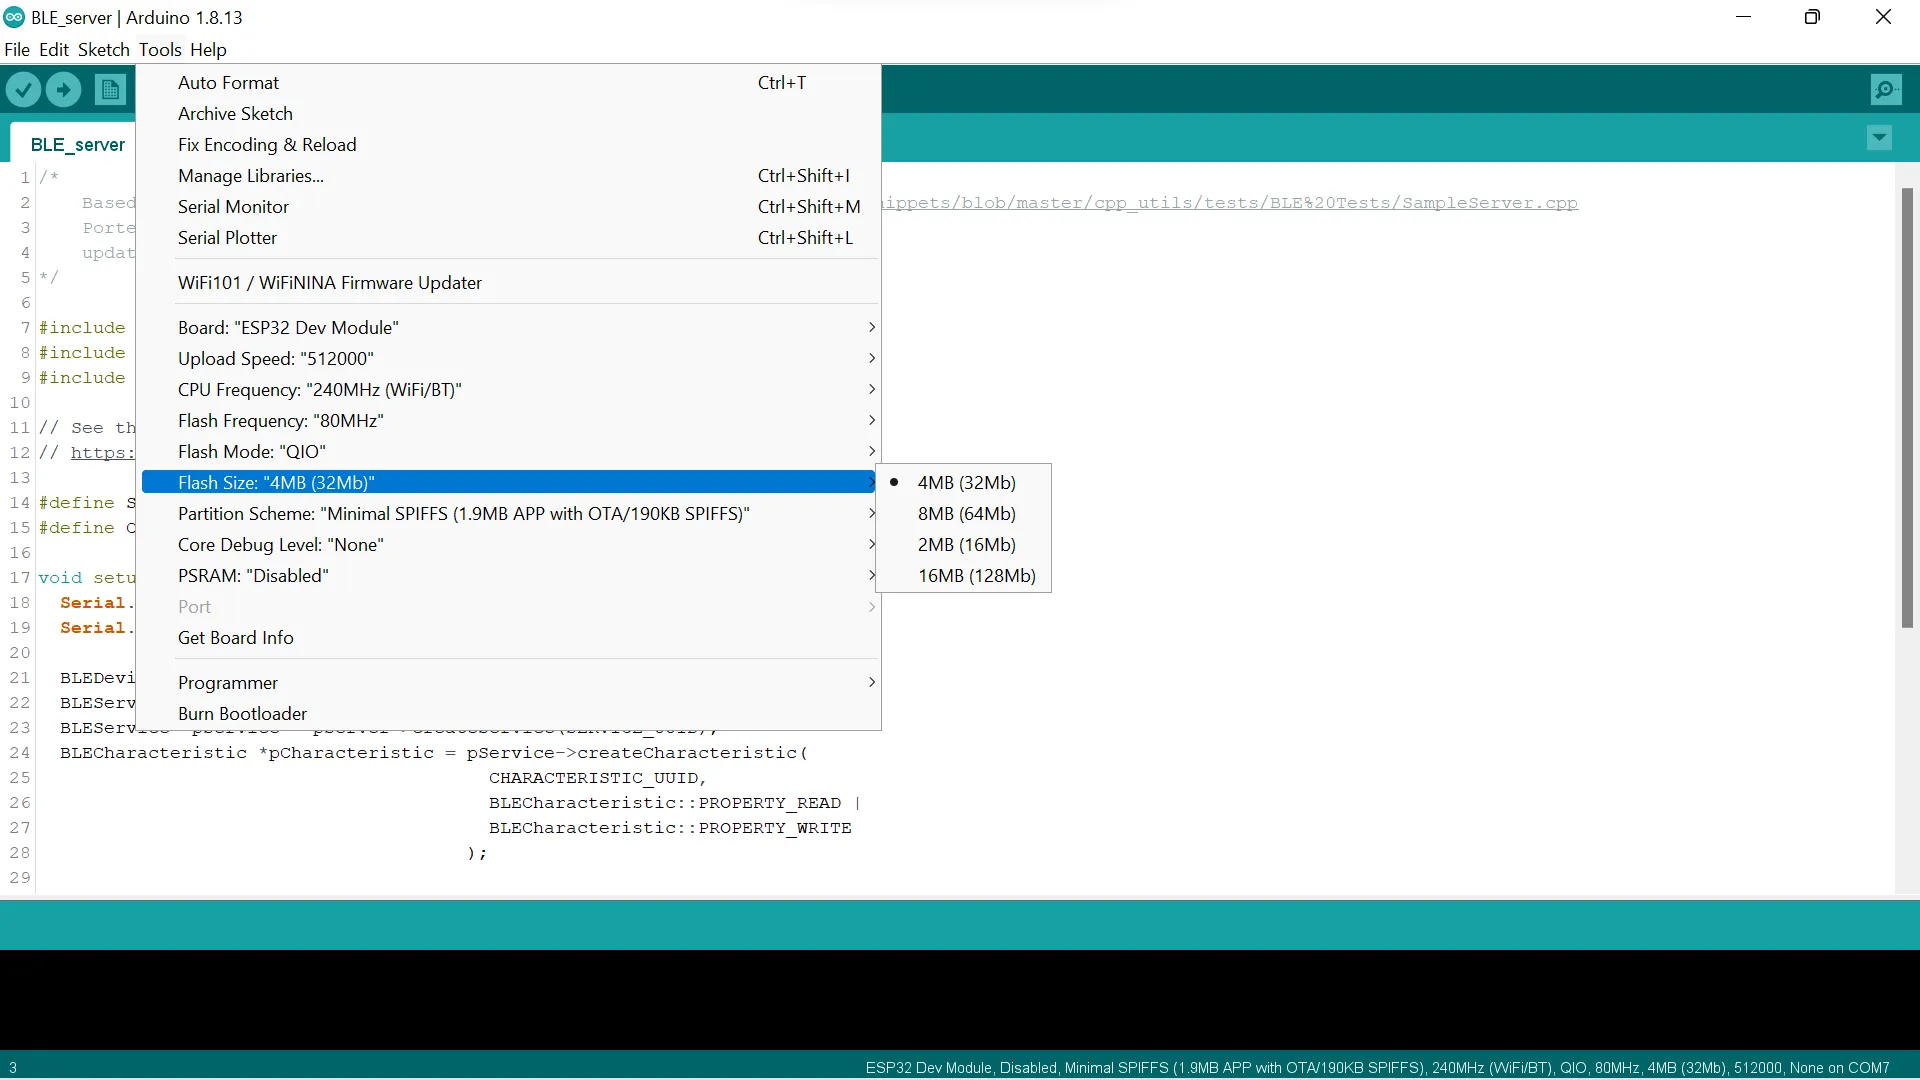Open the tab dropdown arrow at right

(x=1879, y=137)
